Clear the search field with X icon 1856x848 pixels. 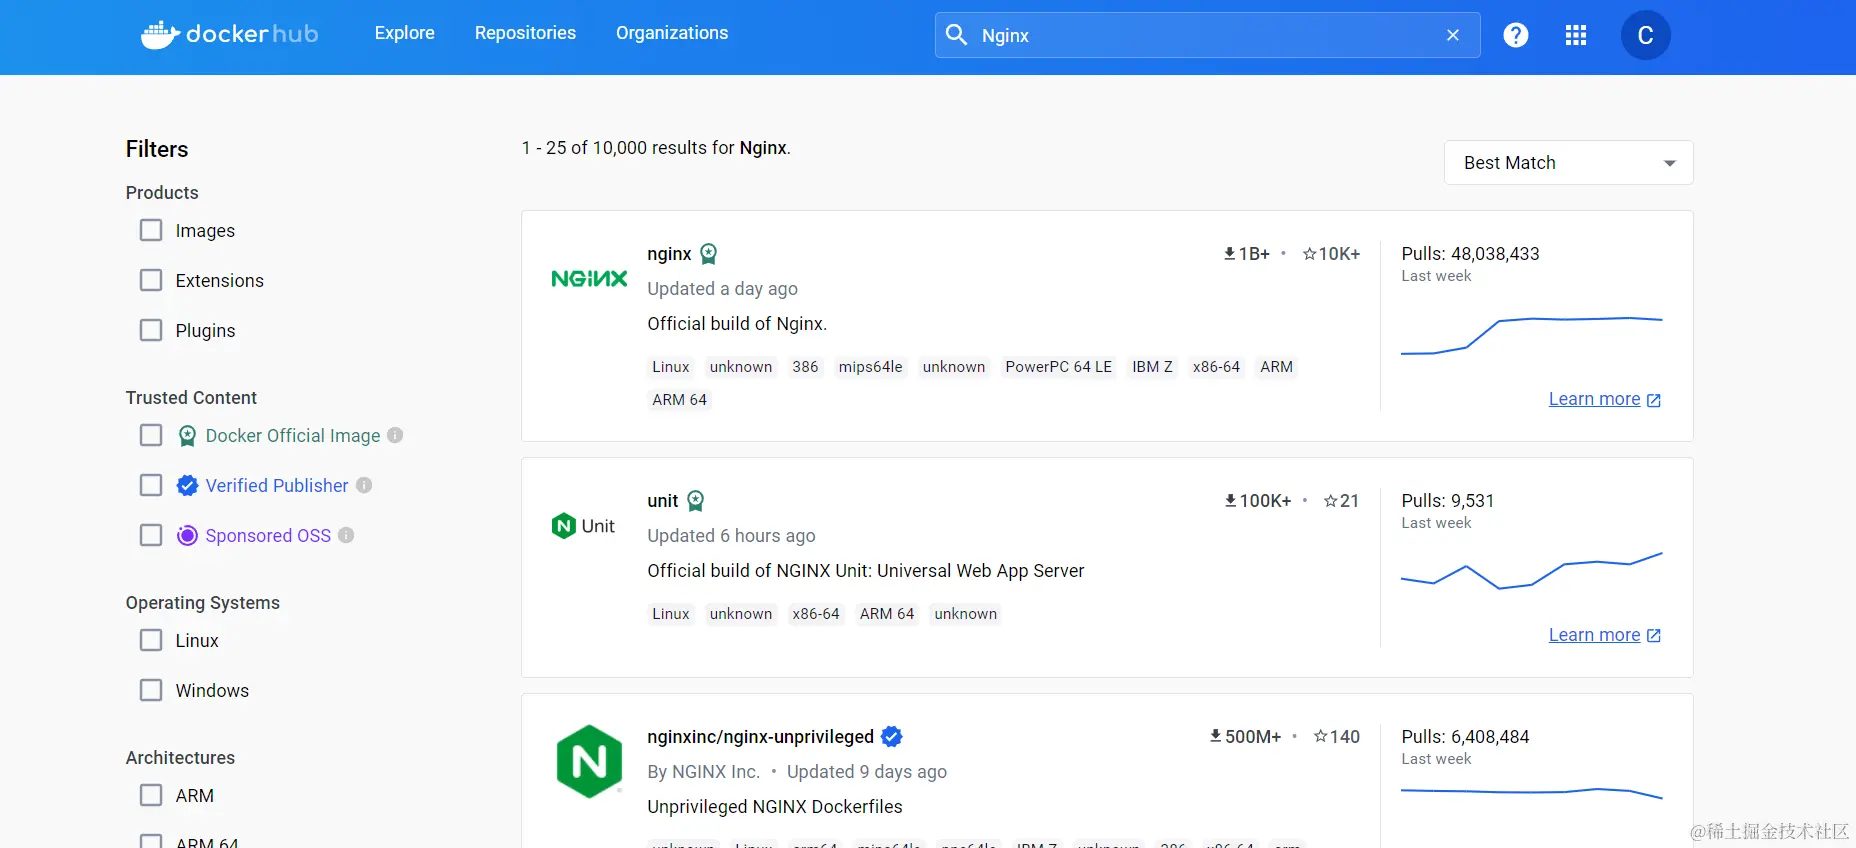point(1453,35)
